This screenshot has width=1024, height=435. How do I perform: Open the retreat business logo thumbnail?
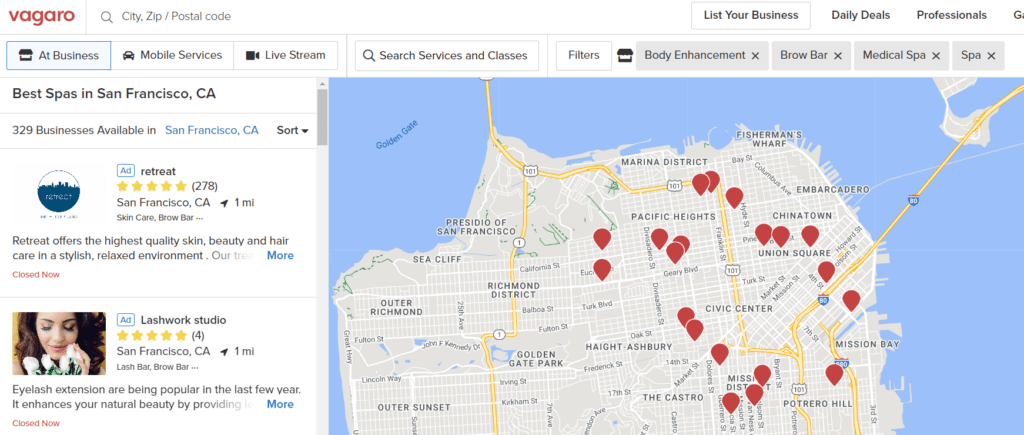58,193
